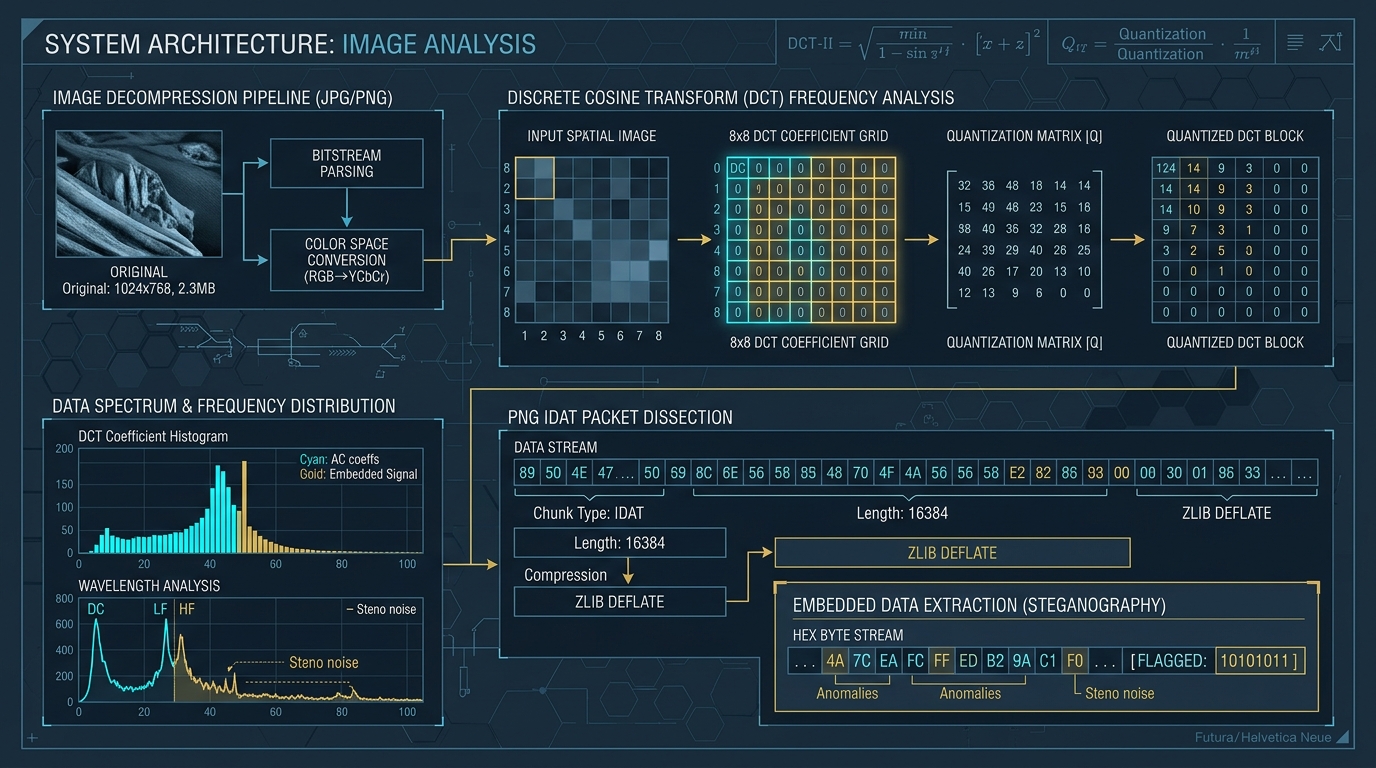
Task: Select hex byte 8C in the data stream
Action: coord(704,472)
